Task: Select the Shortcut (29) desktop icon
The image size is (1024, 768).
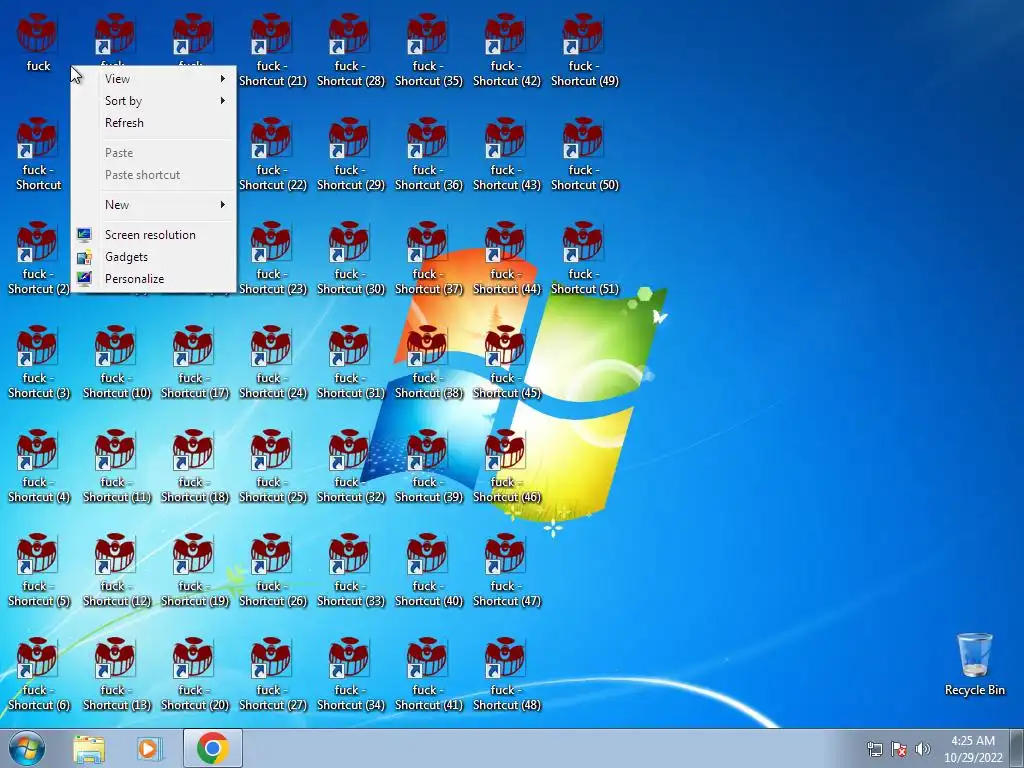Action: coord(351,155)
